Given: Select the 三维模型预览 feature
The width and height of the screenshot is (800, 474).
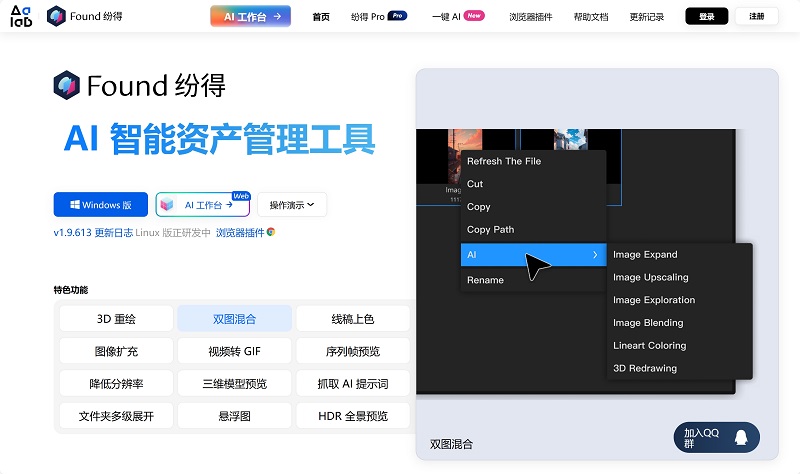Looking at the screenshot, I should tap(235, 384).
